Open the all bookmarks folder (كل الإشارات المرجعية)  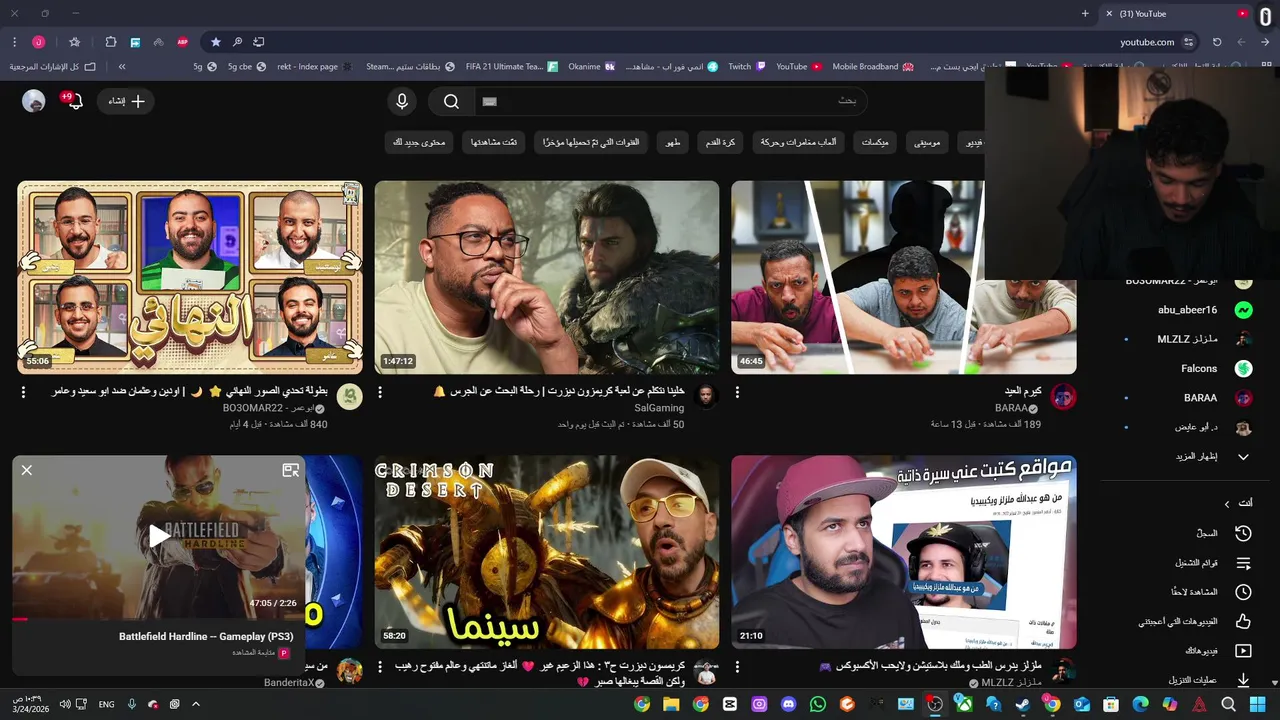pyautogui.click(x=52, y=67)
